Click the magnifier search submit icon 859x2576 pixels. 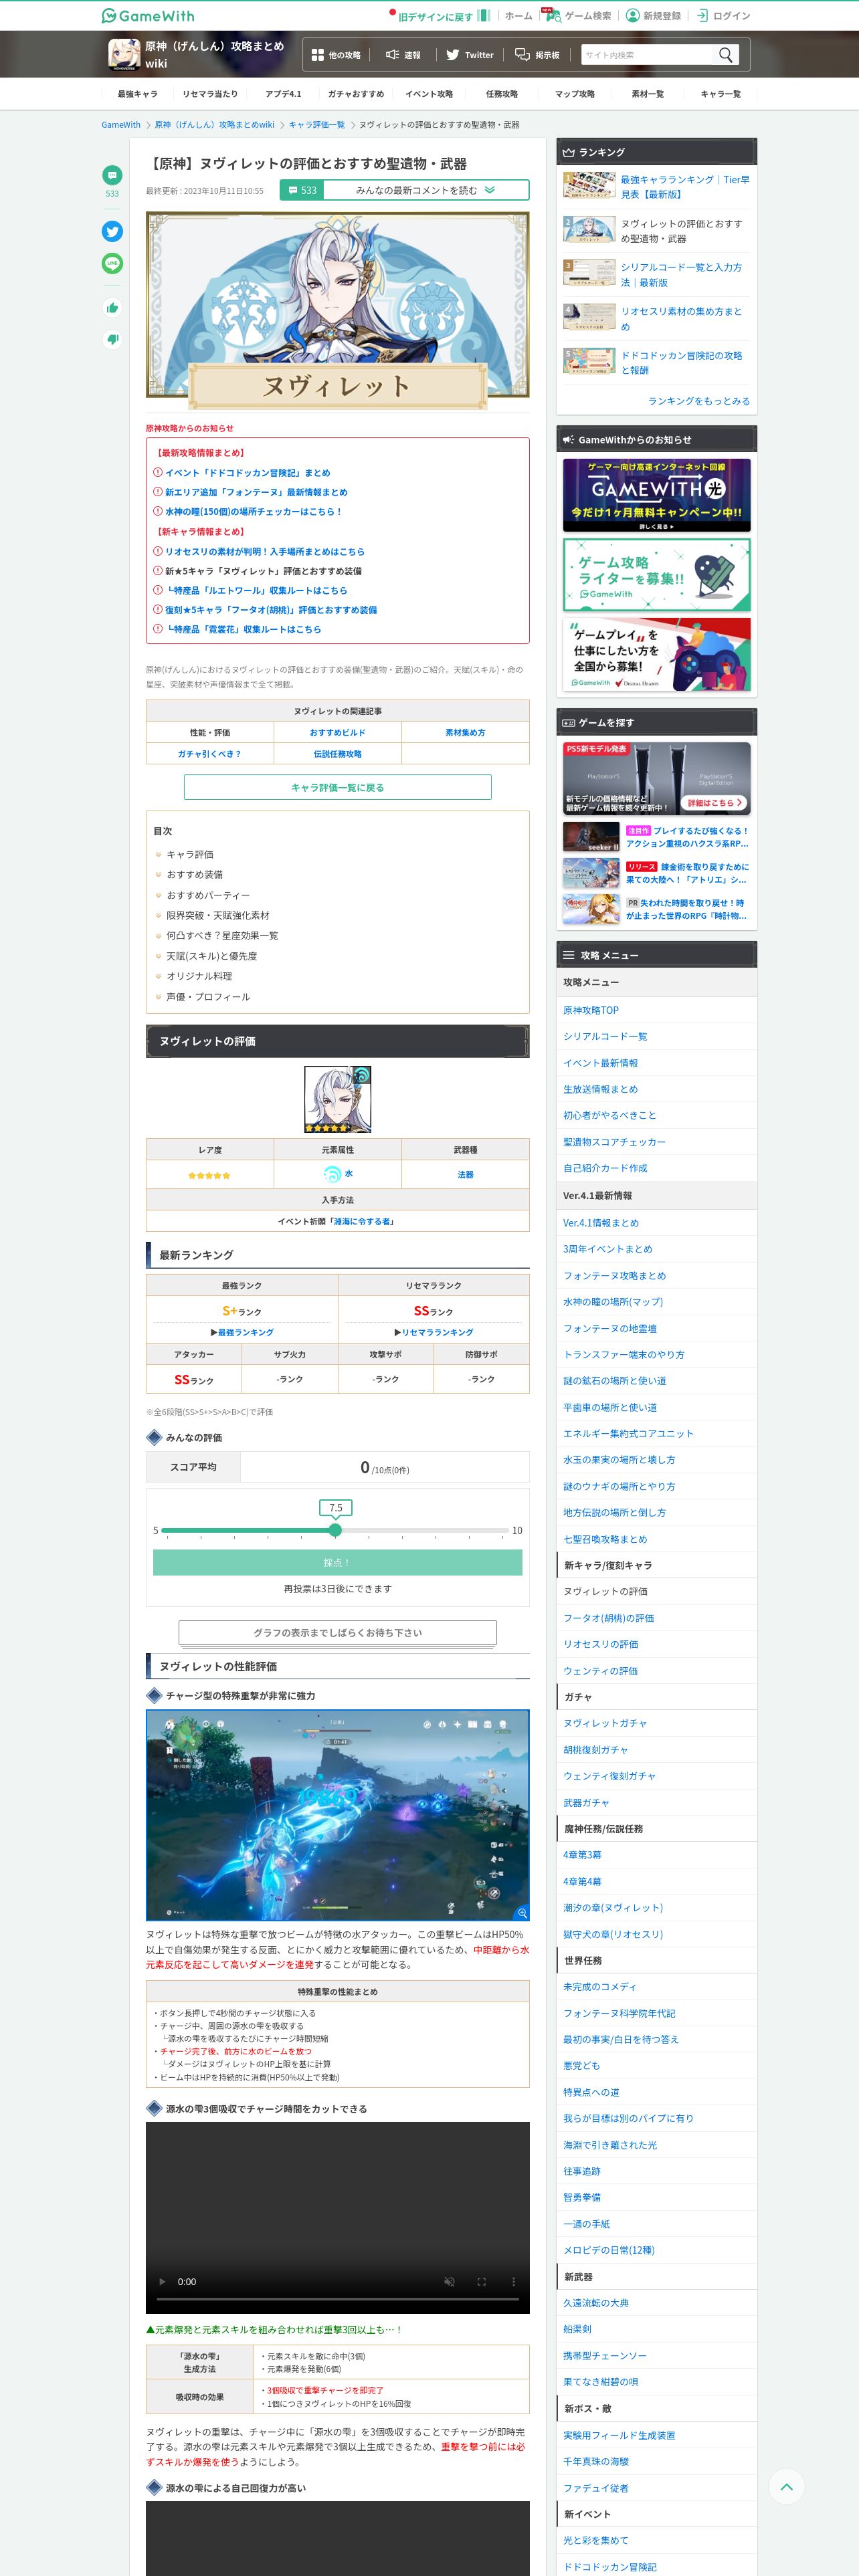[726, 55]
